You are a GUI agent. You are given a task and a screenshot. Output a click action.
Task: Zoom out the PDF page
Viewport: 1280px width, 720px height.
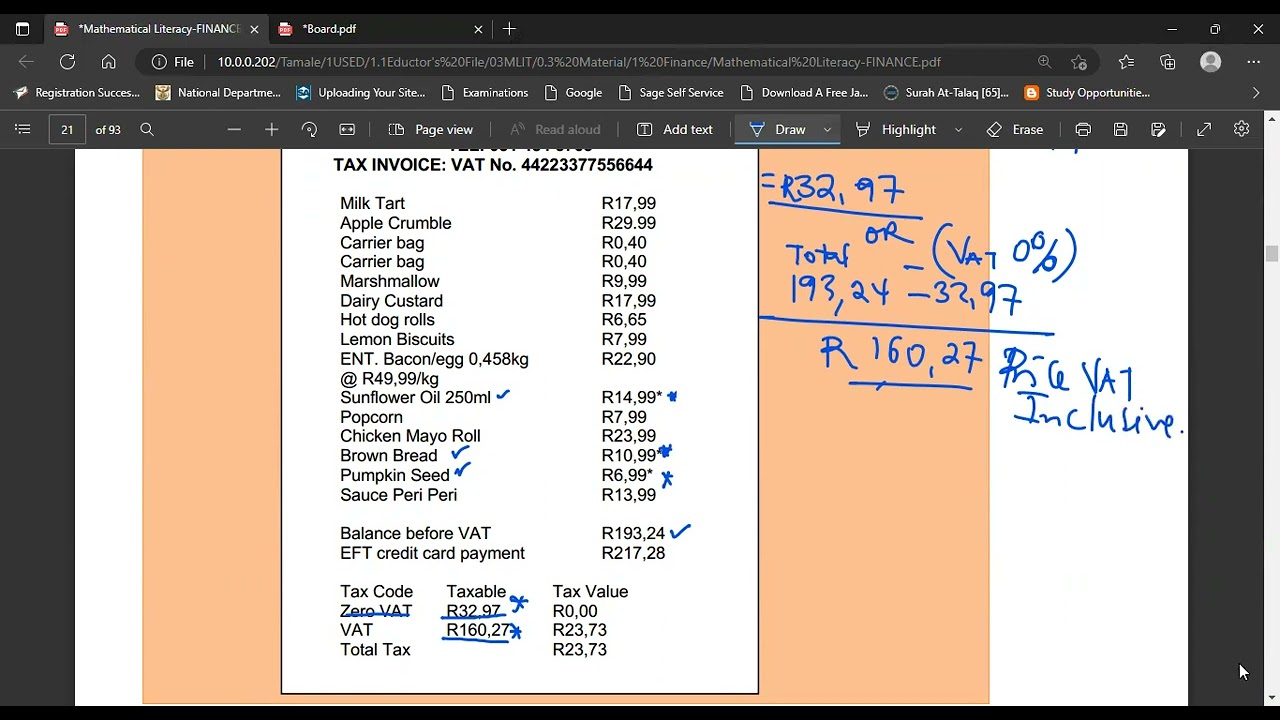pyautogui.click(x=234, y=129)
